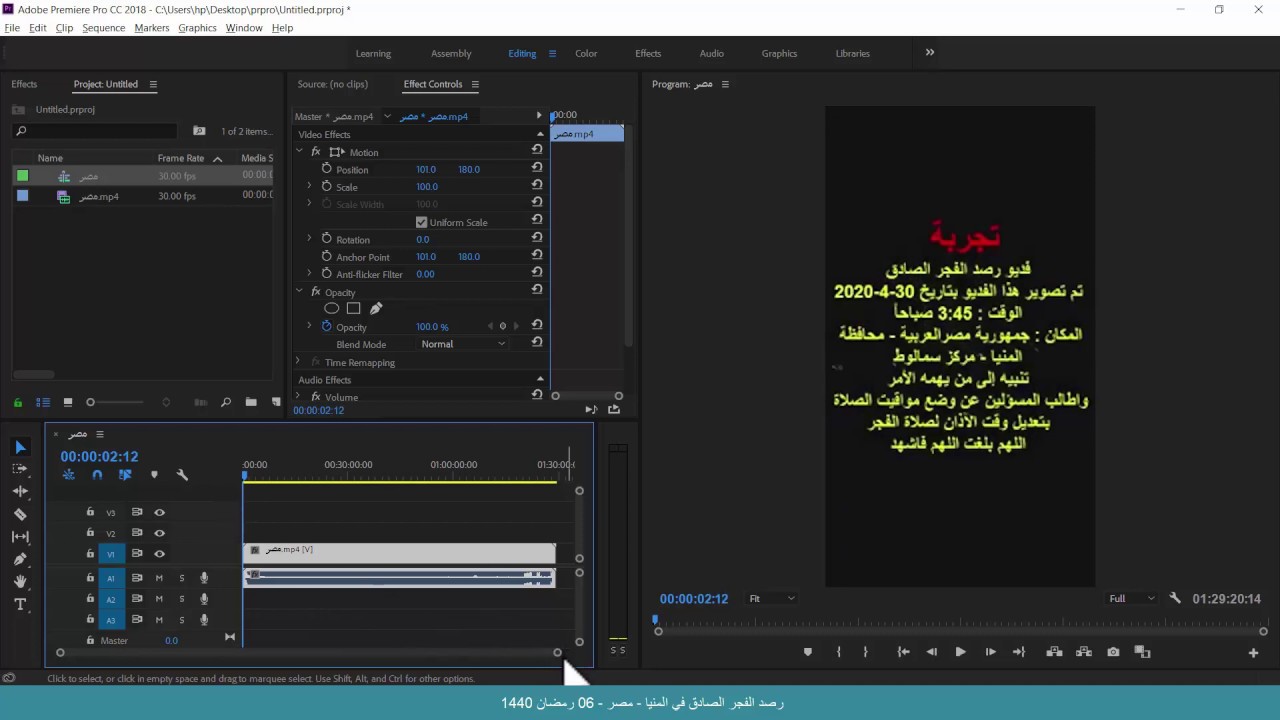Open Effects panel tab
This screenshot has height=720, width=1280.
[x=24, y=84]
